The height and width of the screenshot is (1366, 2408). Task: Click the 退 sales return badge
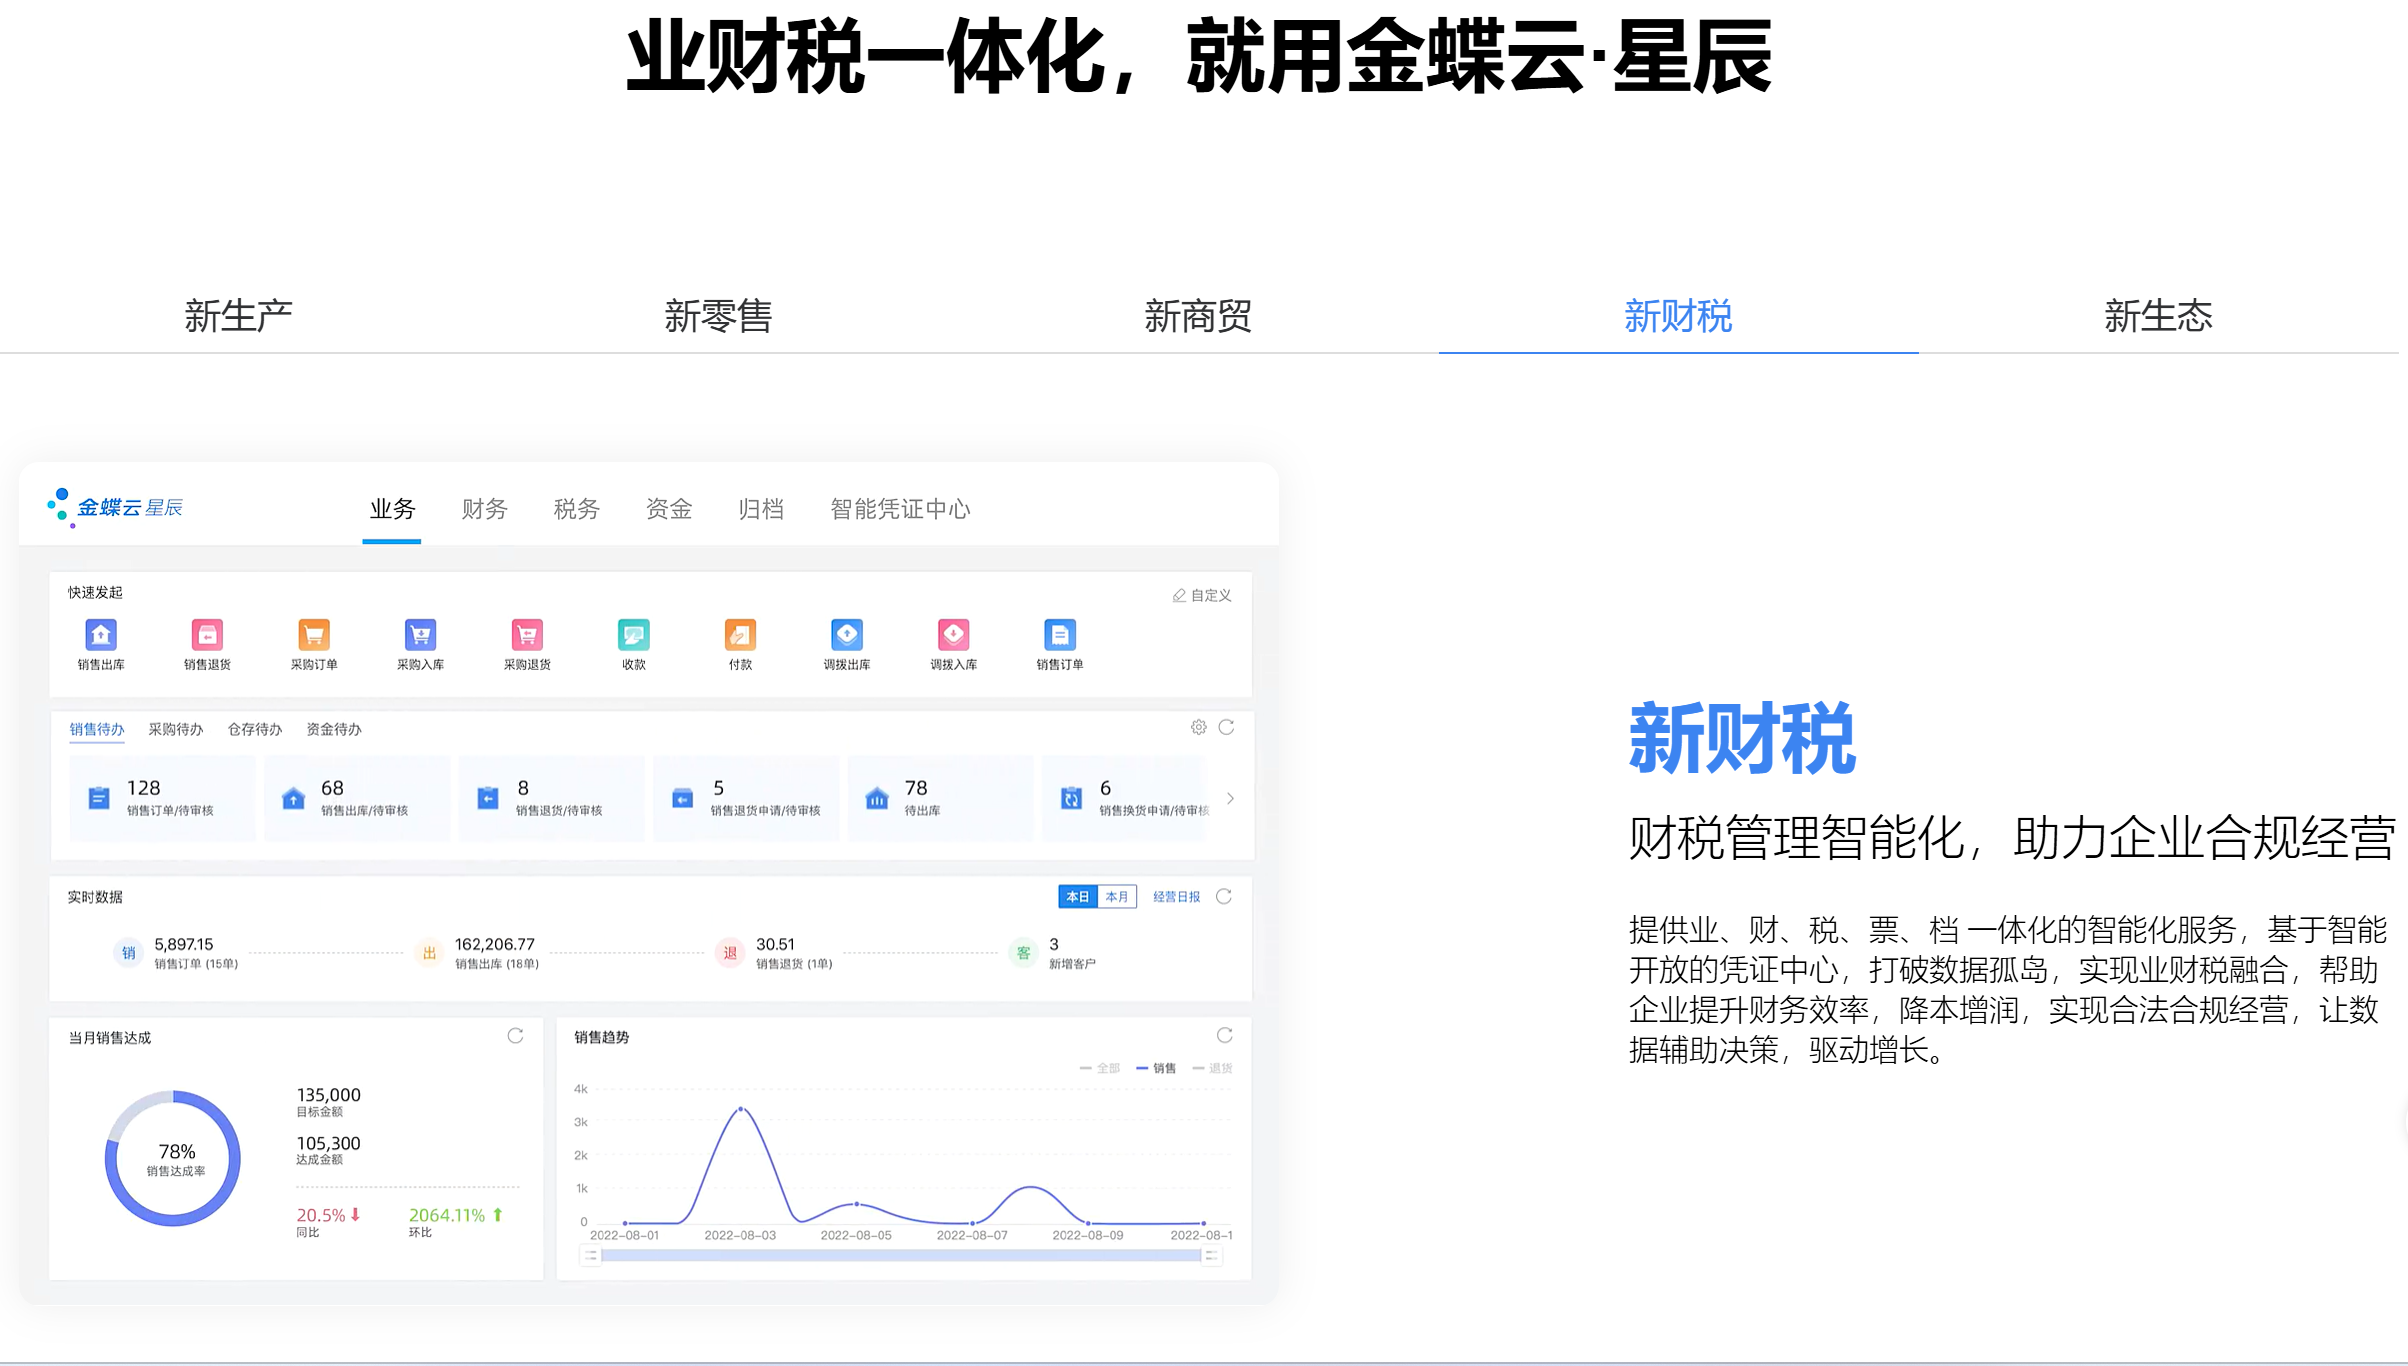(730, 953)
